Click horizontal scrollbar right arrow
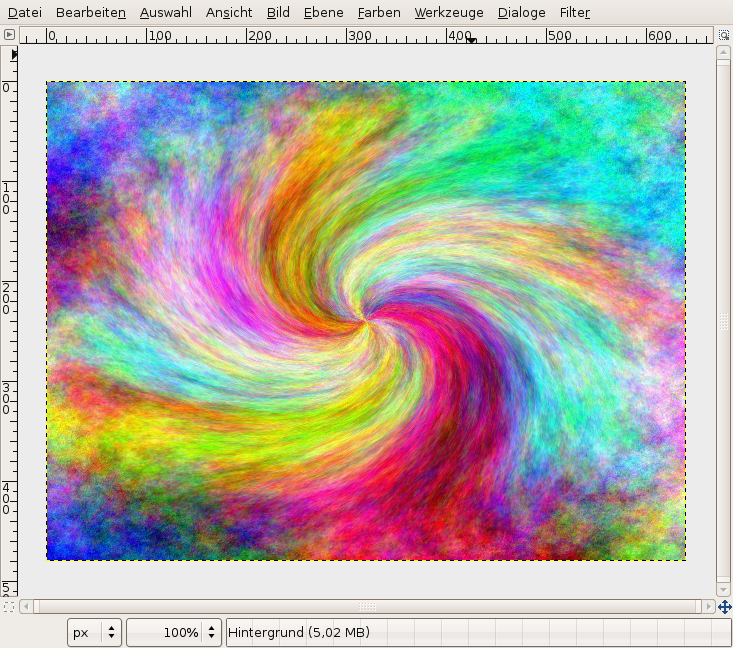 708,607
